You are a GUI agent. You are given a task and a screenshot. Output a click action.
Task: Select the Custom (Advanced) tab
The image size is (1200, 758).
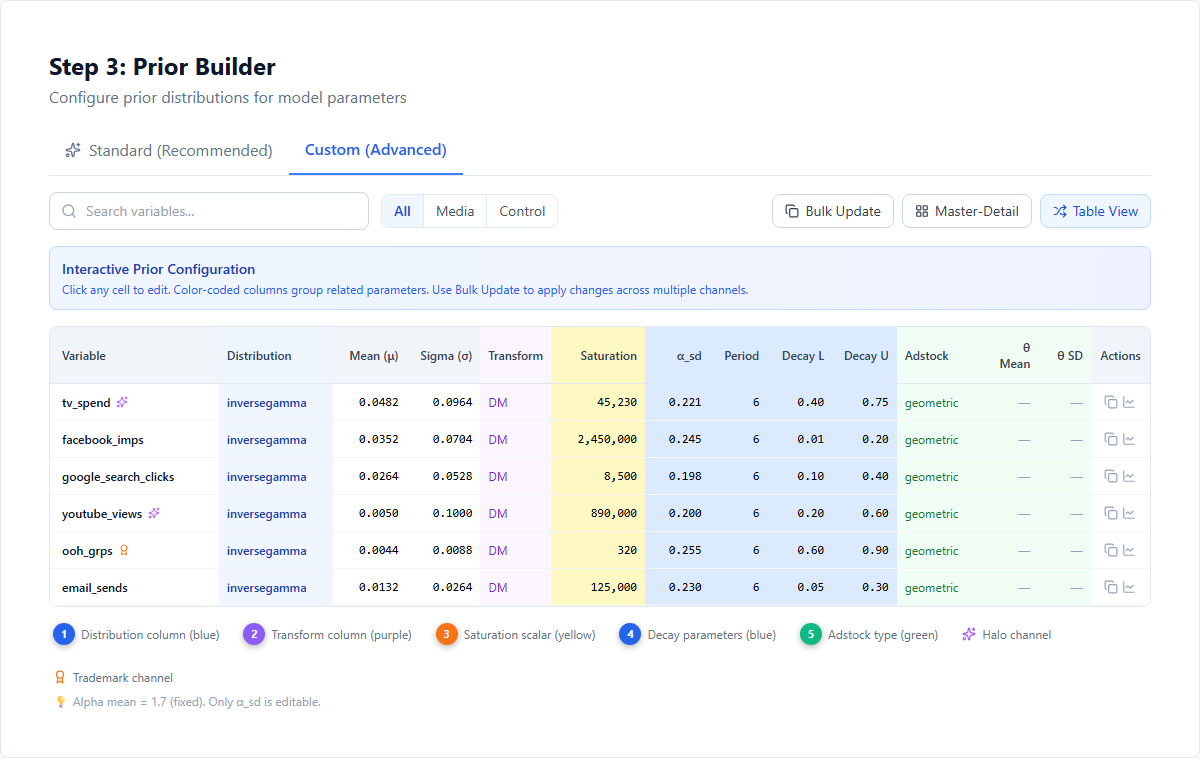(376, 150)
